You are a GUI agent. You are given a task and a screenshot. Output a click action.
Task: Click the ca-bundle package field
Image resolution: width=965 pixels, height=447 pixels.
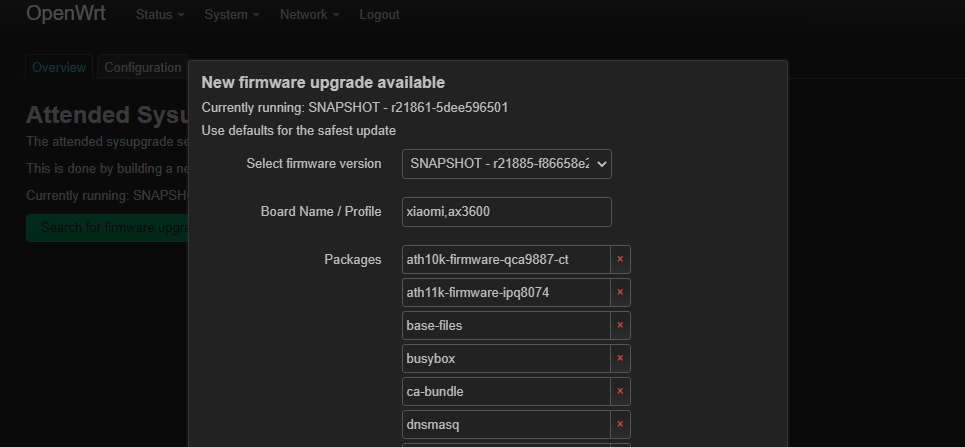506,392
